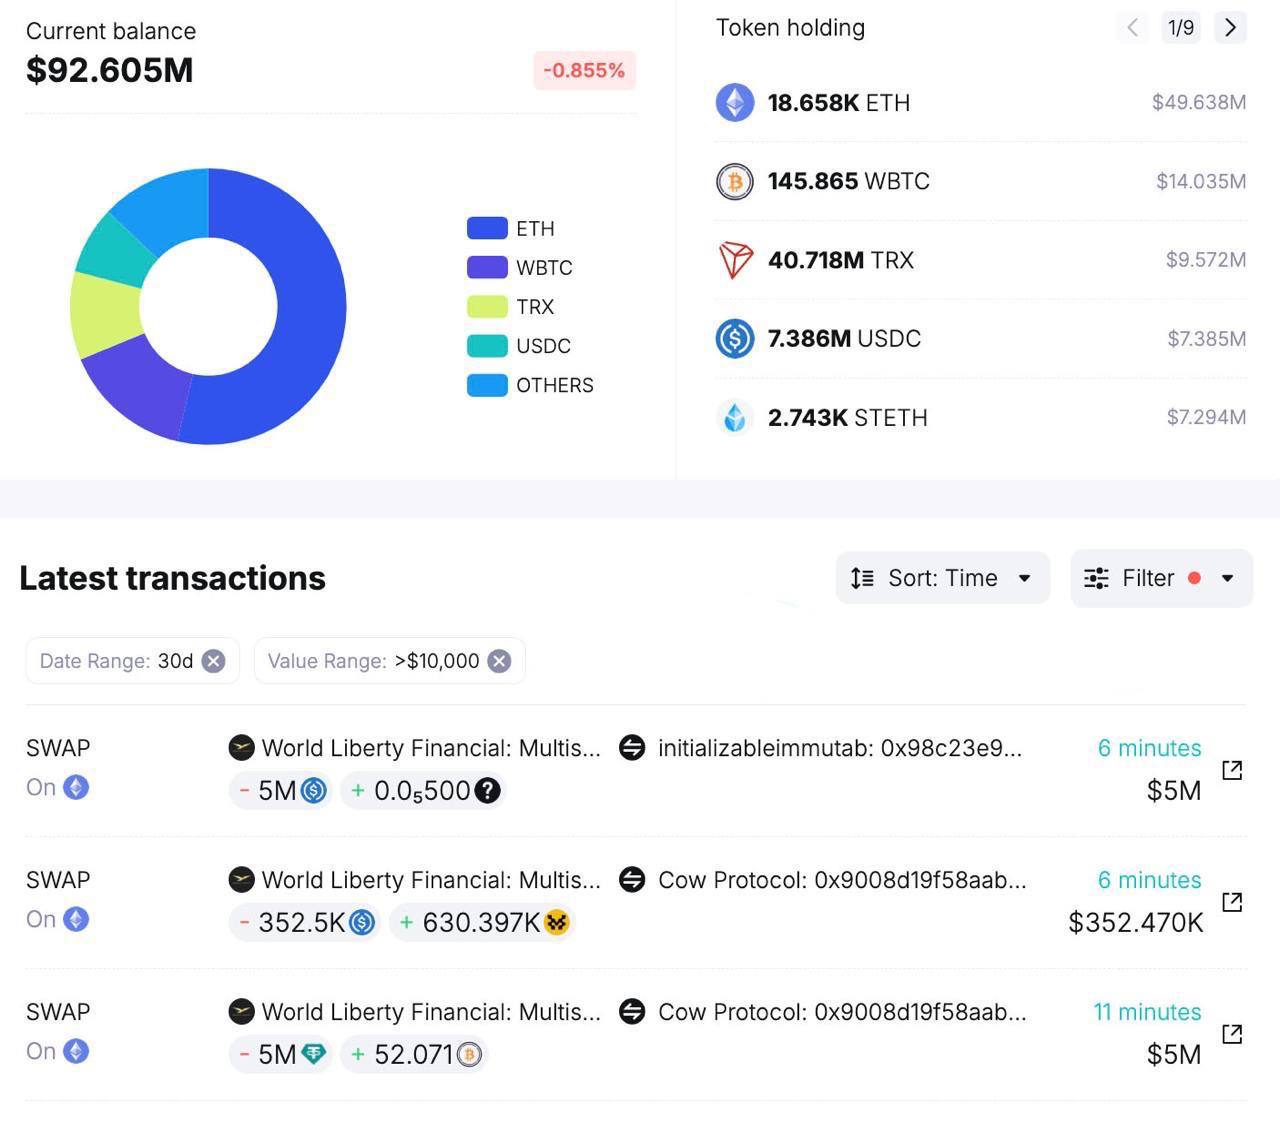
Task: Open the Sort: Time dropdown
Action: [x=942, y=578]
